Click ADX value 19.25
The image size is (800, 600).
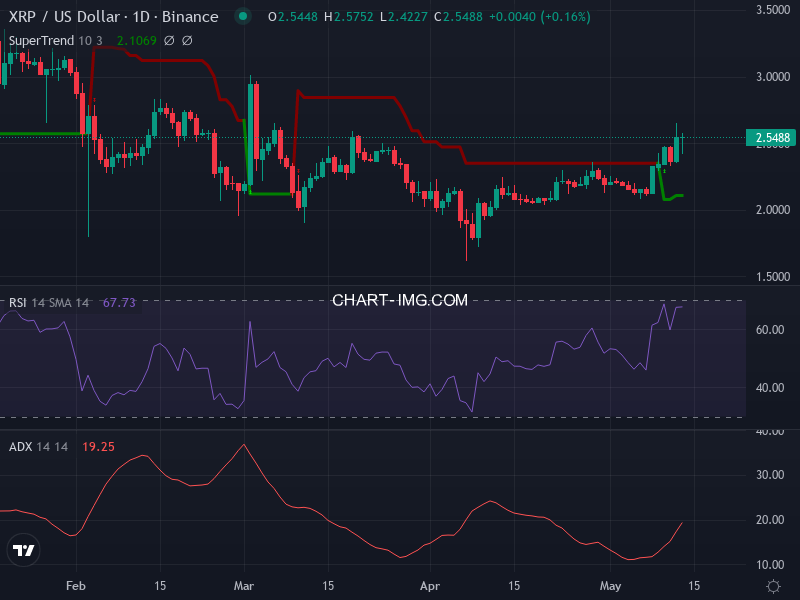(x=98, y=446)
